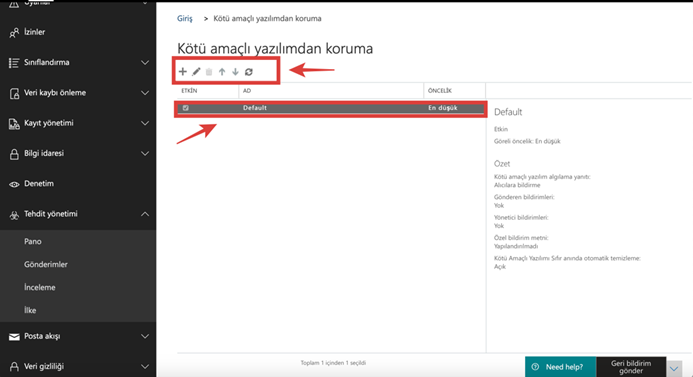Click the feedback panel down chevron

[x=674, y=369]
